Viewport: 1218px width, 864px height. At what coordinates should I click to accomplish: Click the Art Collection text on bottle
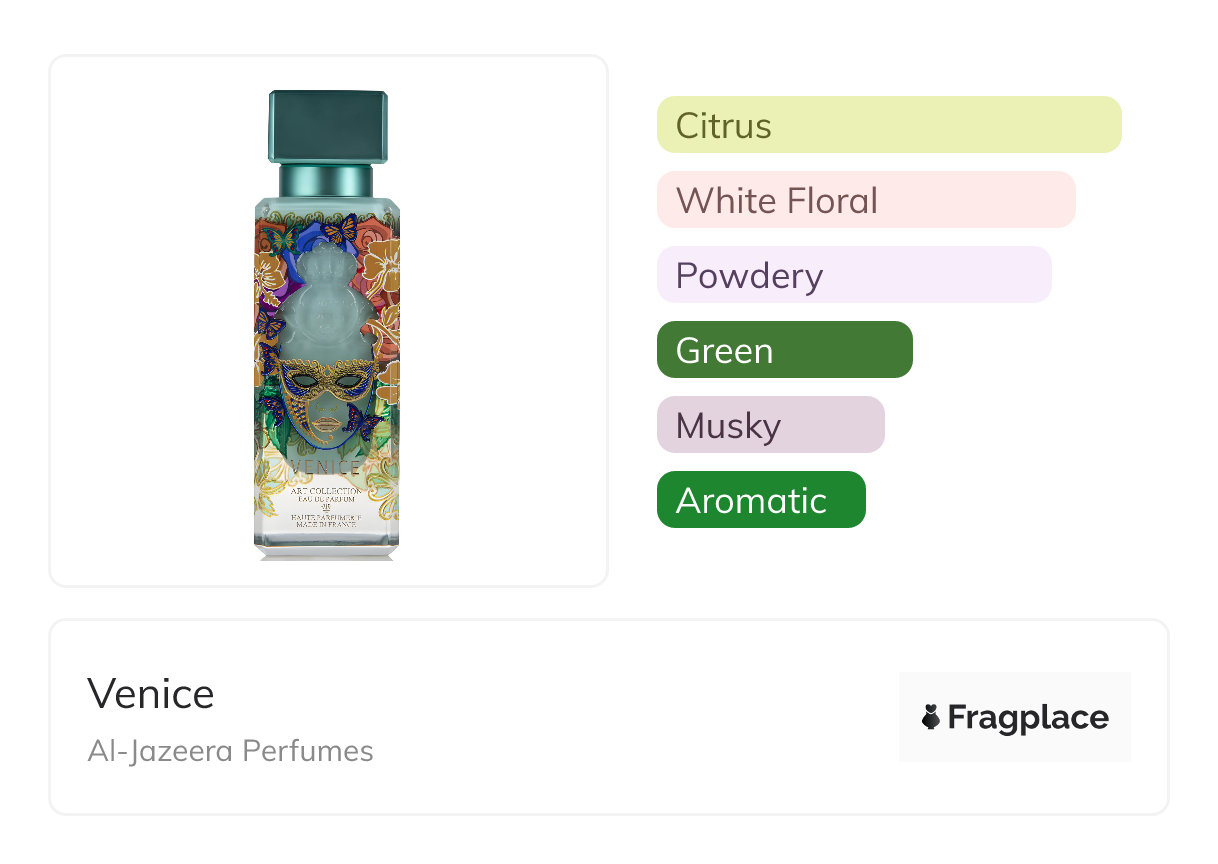pos(326,491)
